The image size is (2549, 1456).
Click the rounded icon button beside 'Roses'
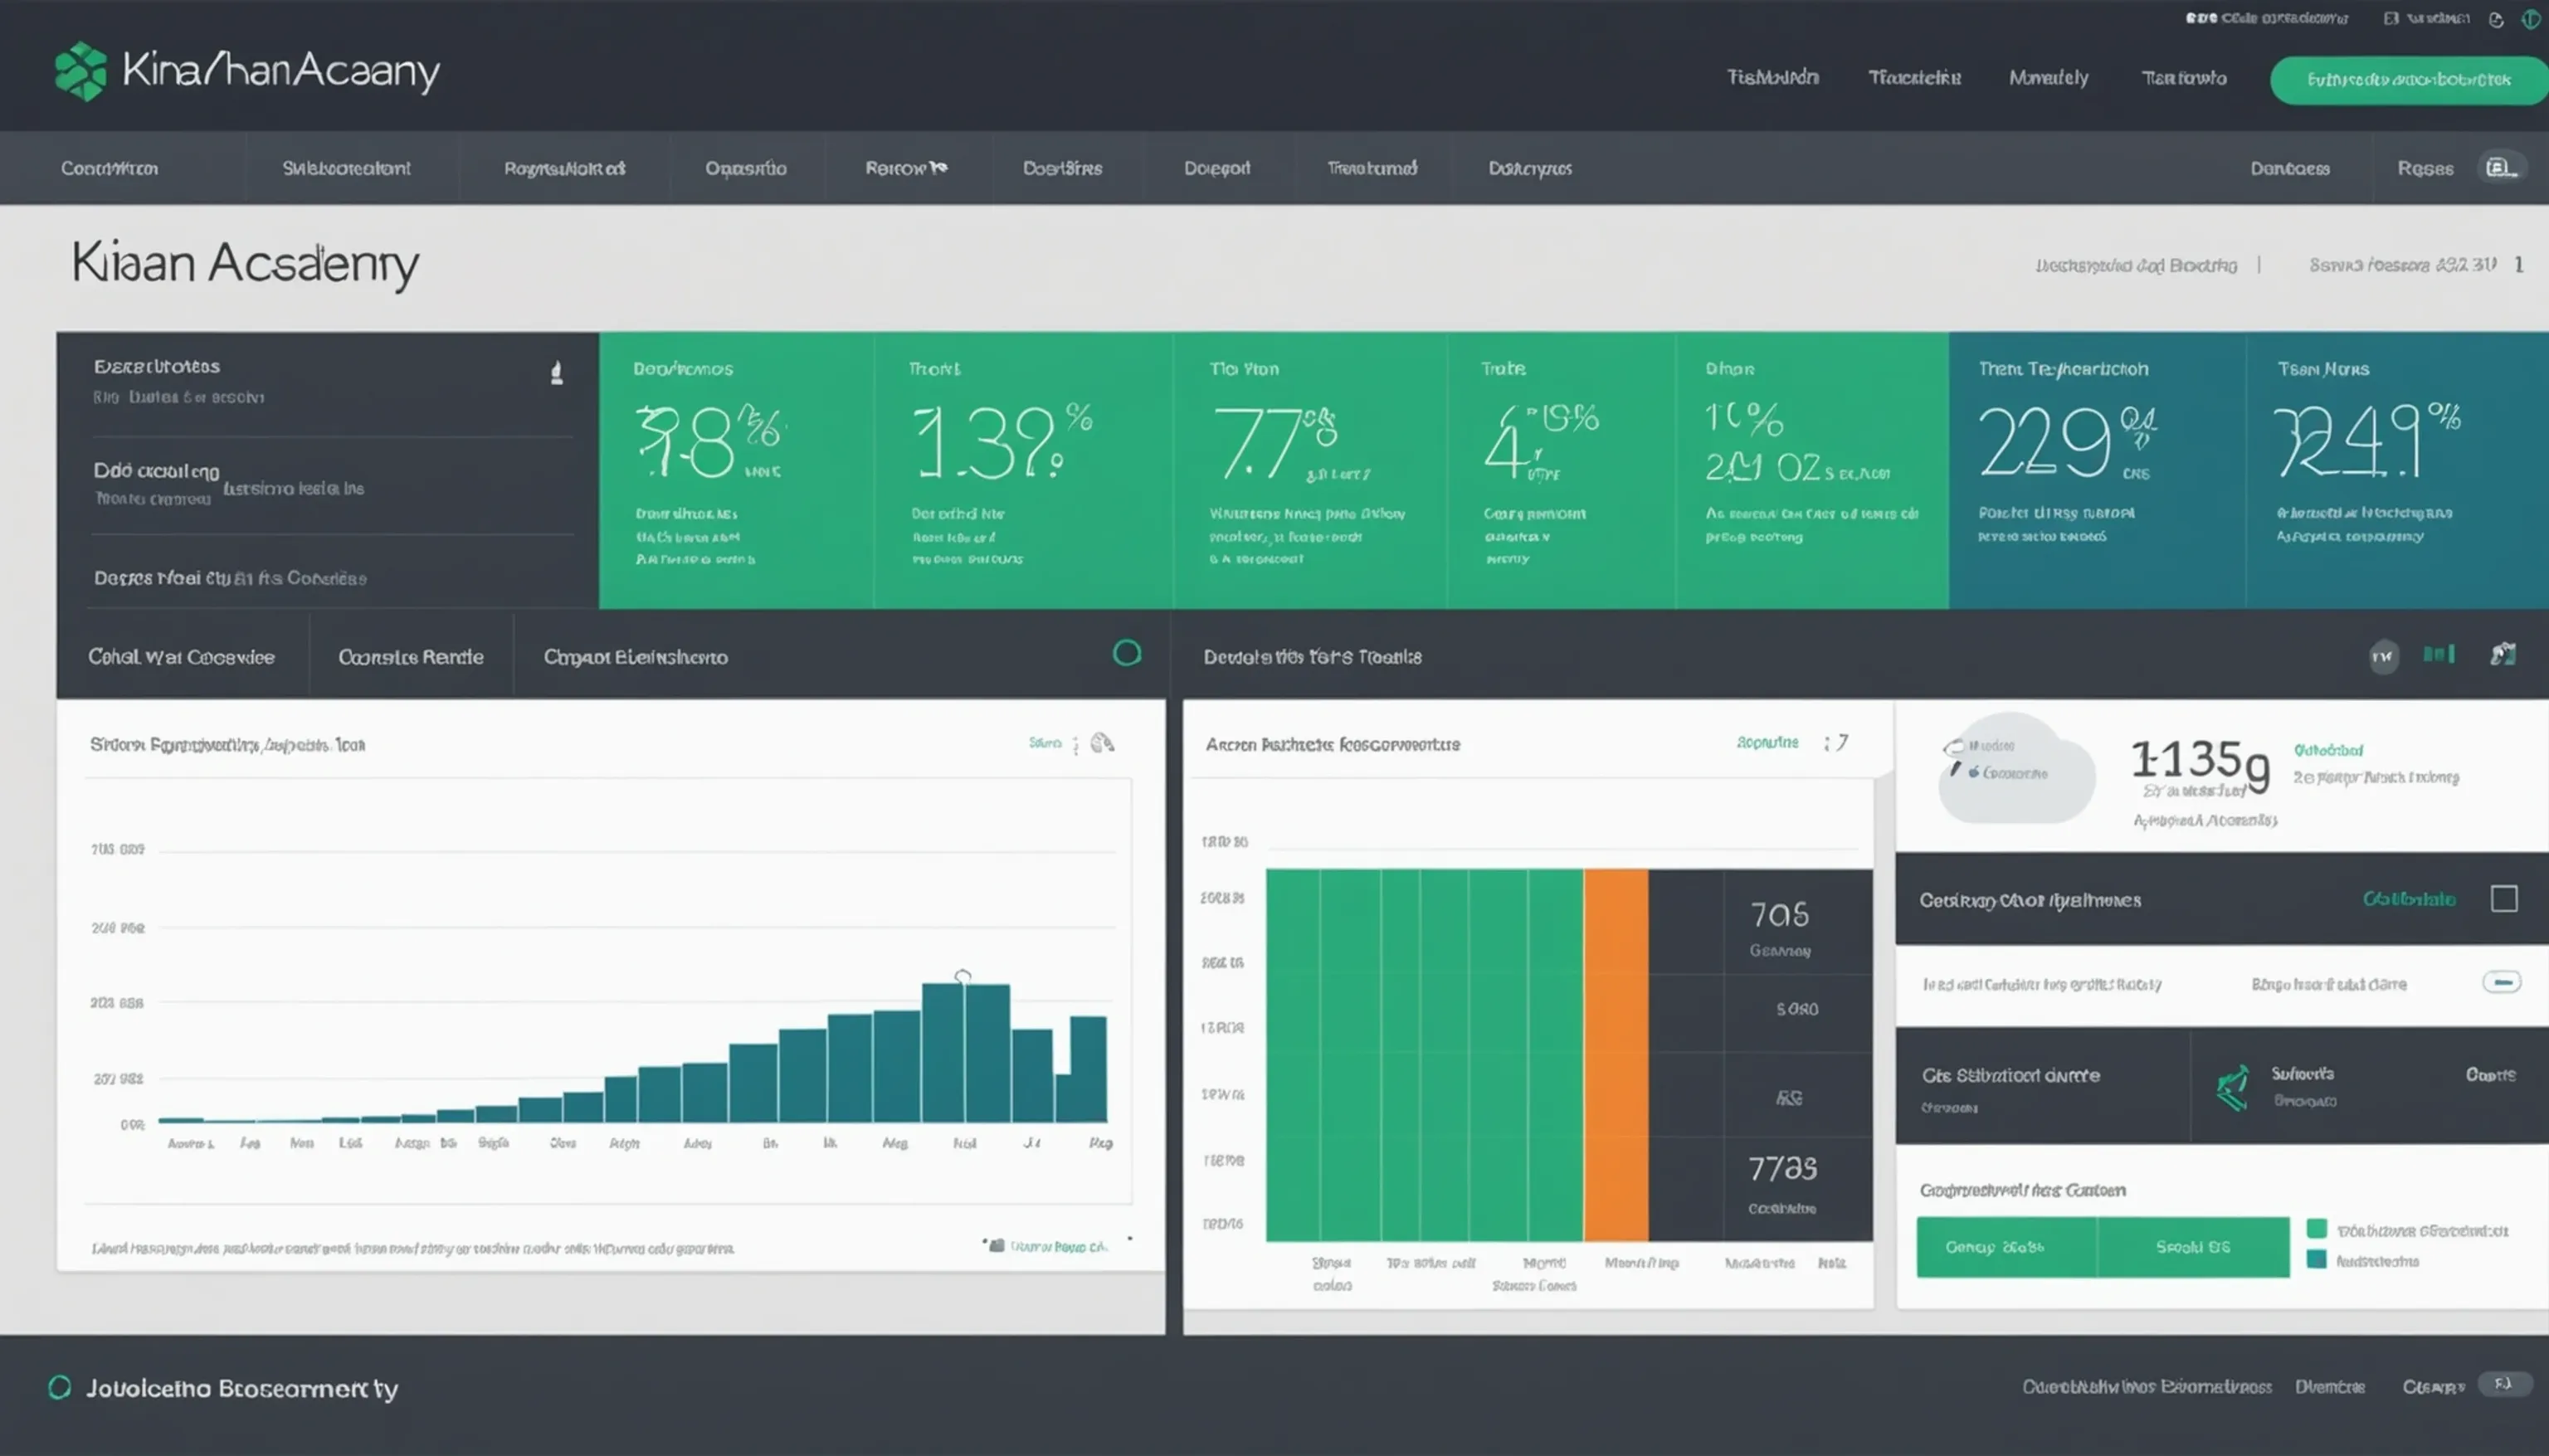coord(2501,167)
